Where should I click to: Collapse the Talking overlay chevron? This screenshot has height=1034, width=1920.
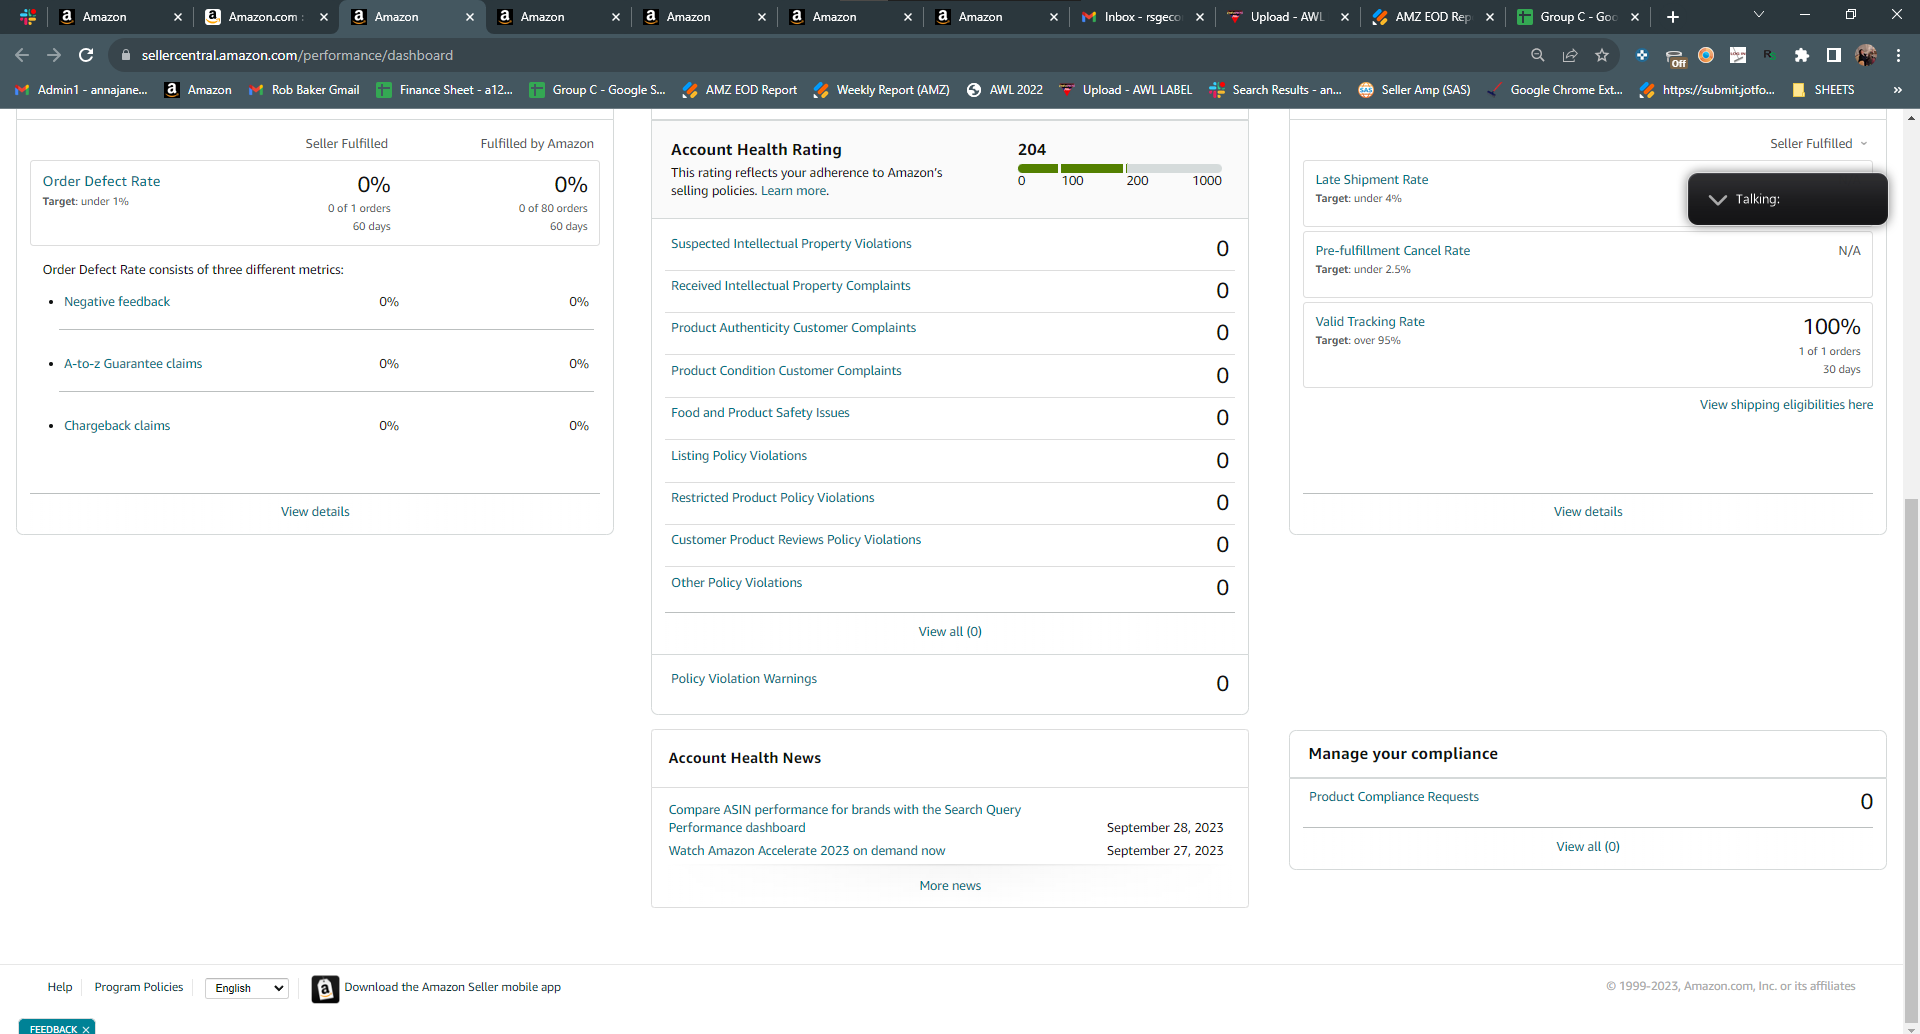tap(1718, 199)
